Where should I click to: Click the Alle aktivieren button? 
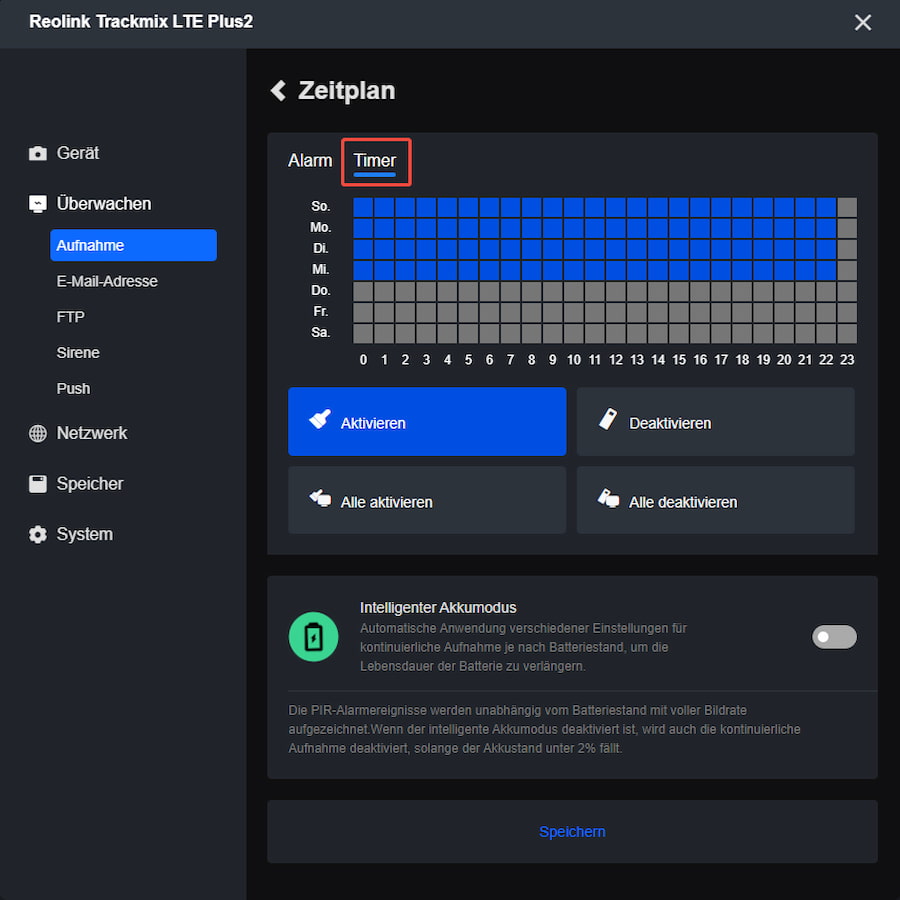(x=427, y=500)
